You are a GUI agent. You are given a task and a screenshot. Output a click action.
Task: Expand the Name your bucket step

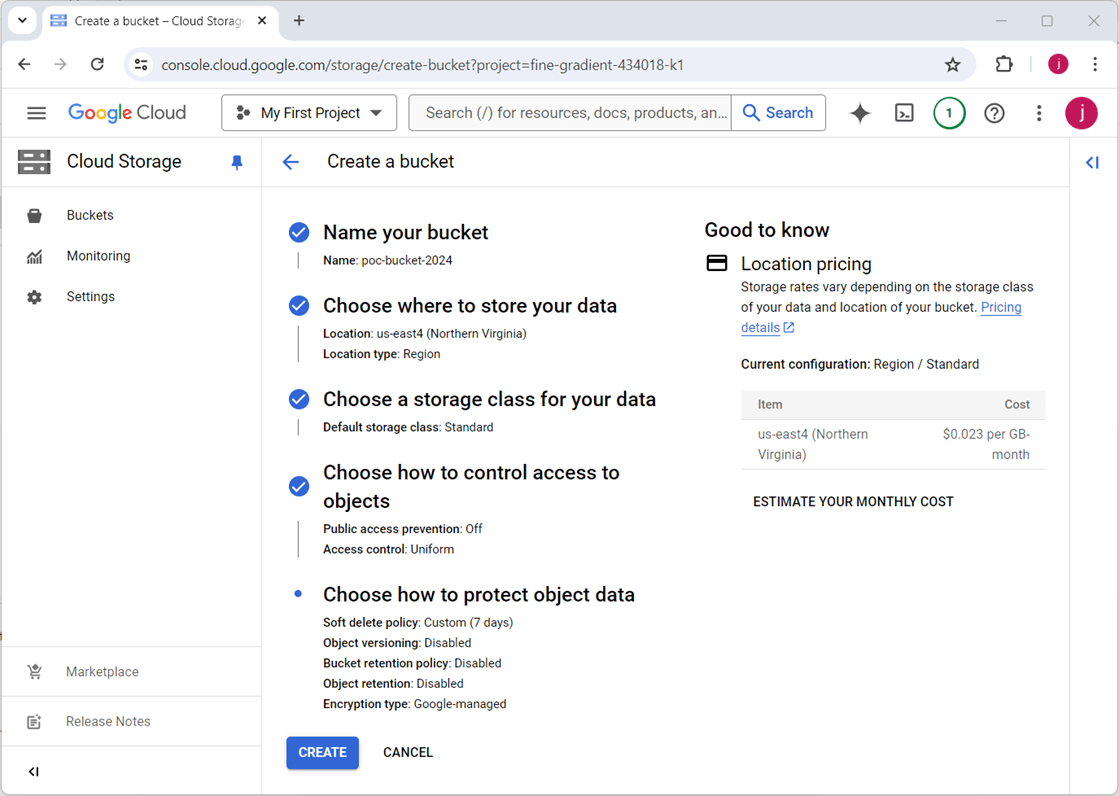405,232
